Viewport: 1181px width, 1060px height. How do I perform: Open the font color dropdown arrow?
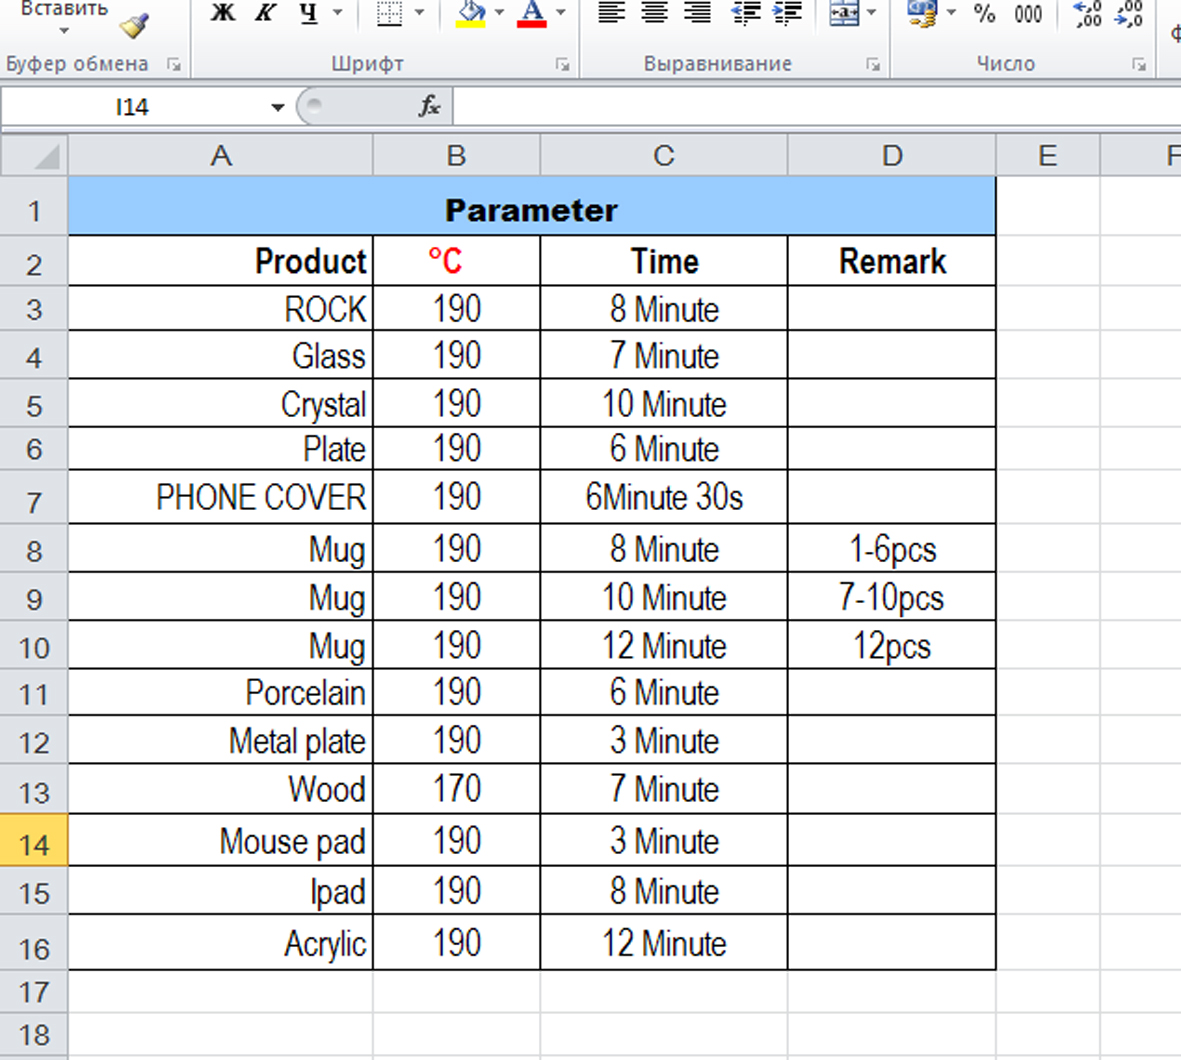[560, 12]
